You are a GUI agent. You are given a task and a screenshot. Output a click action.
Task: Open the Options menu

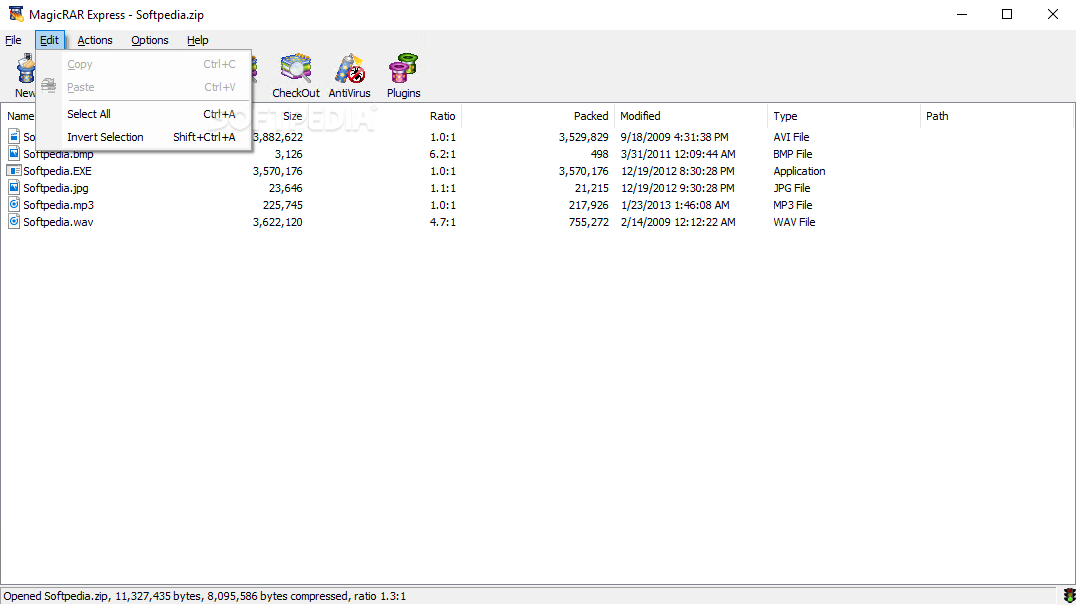[x=150, y=40]
